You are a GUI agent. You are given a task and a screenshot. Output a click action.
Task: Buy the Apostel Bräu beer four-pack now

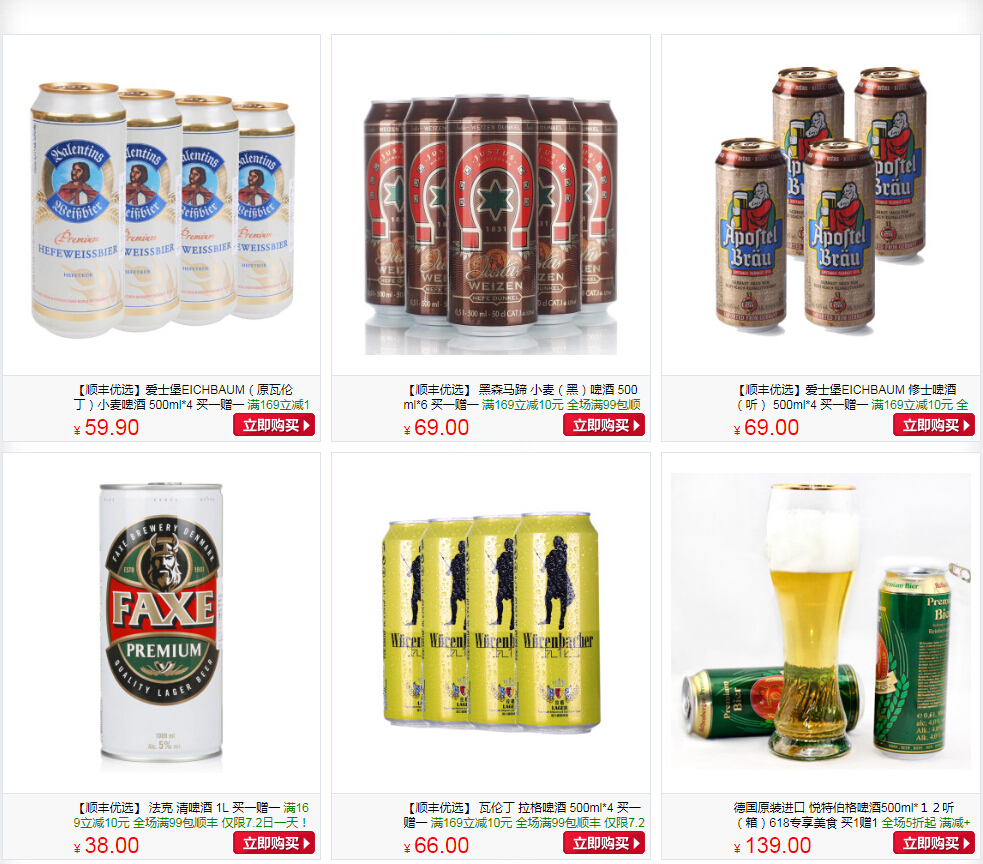pyautogui.click(x=934, y=425)
